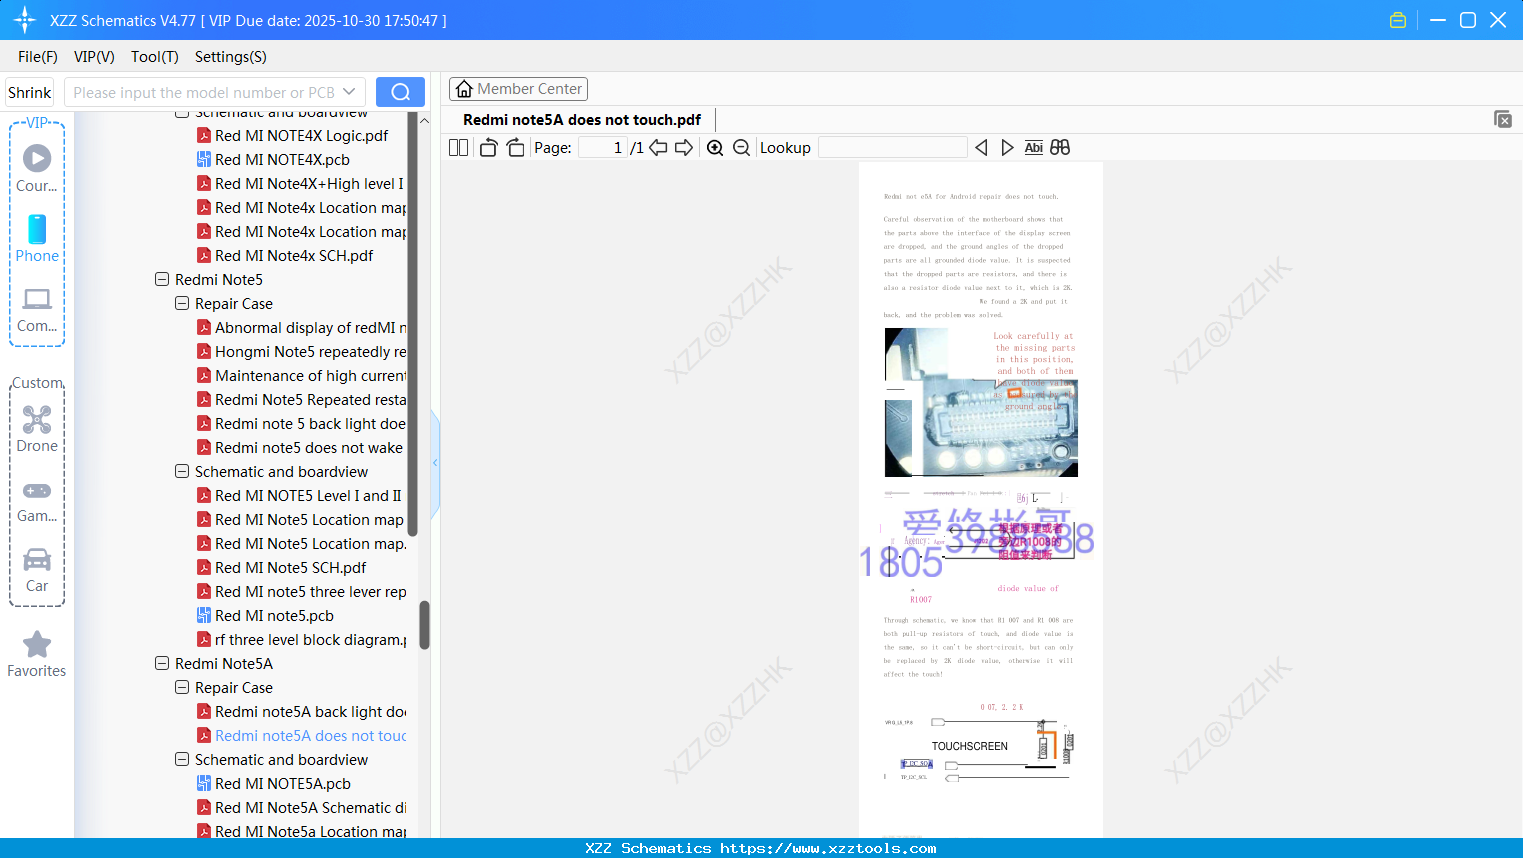The width and height of the screenshot is (1523, 858).
Task: Open 'Abnormal display of redMI' repair case
Action: tap(301, 328)
